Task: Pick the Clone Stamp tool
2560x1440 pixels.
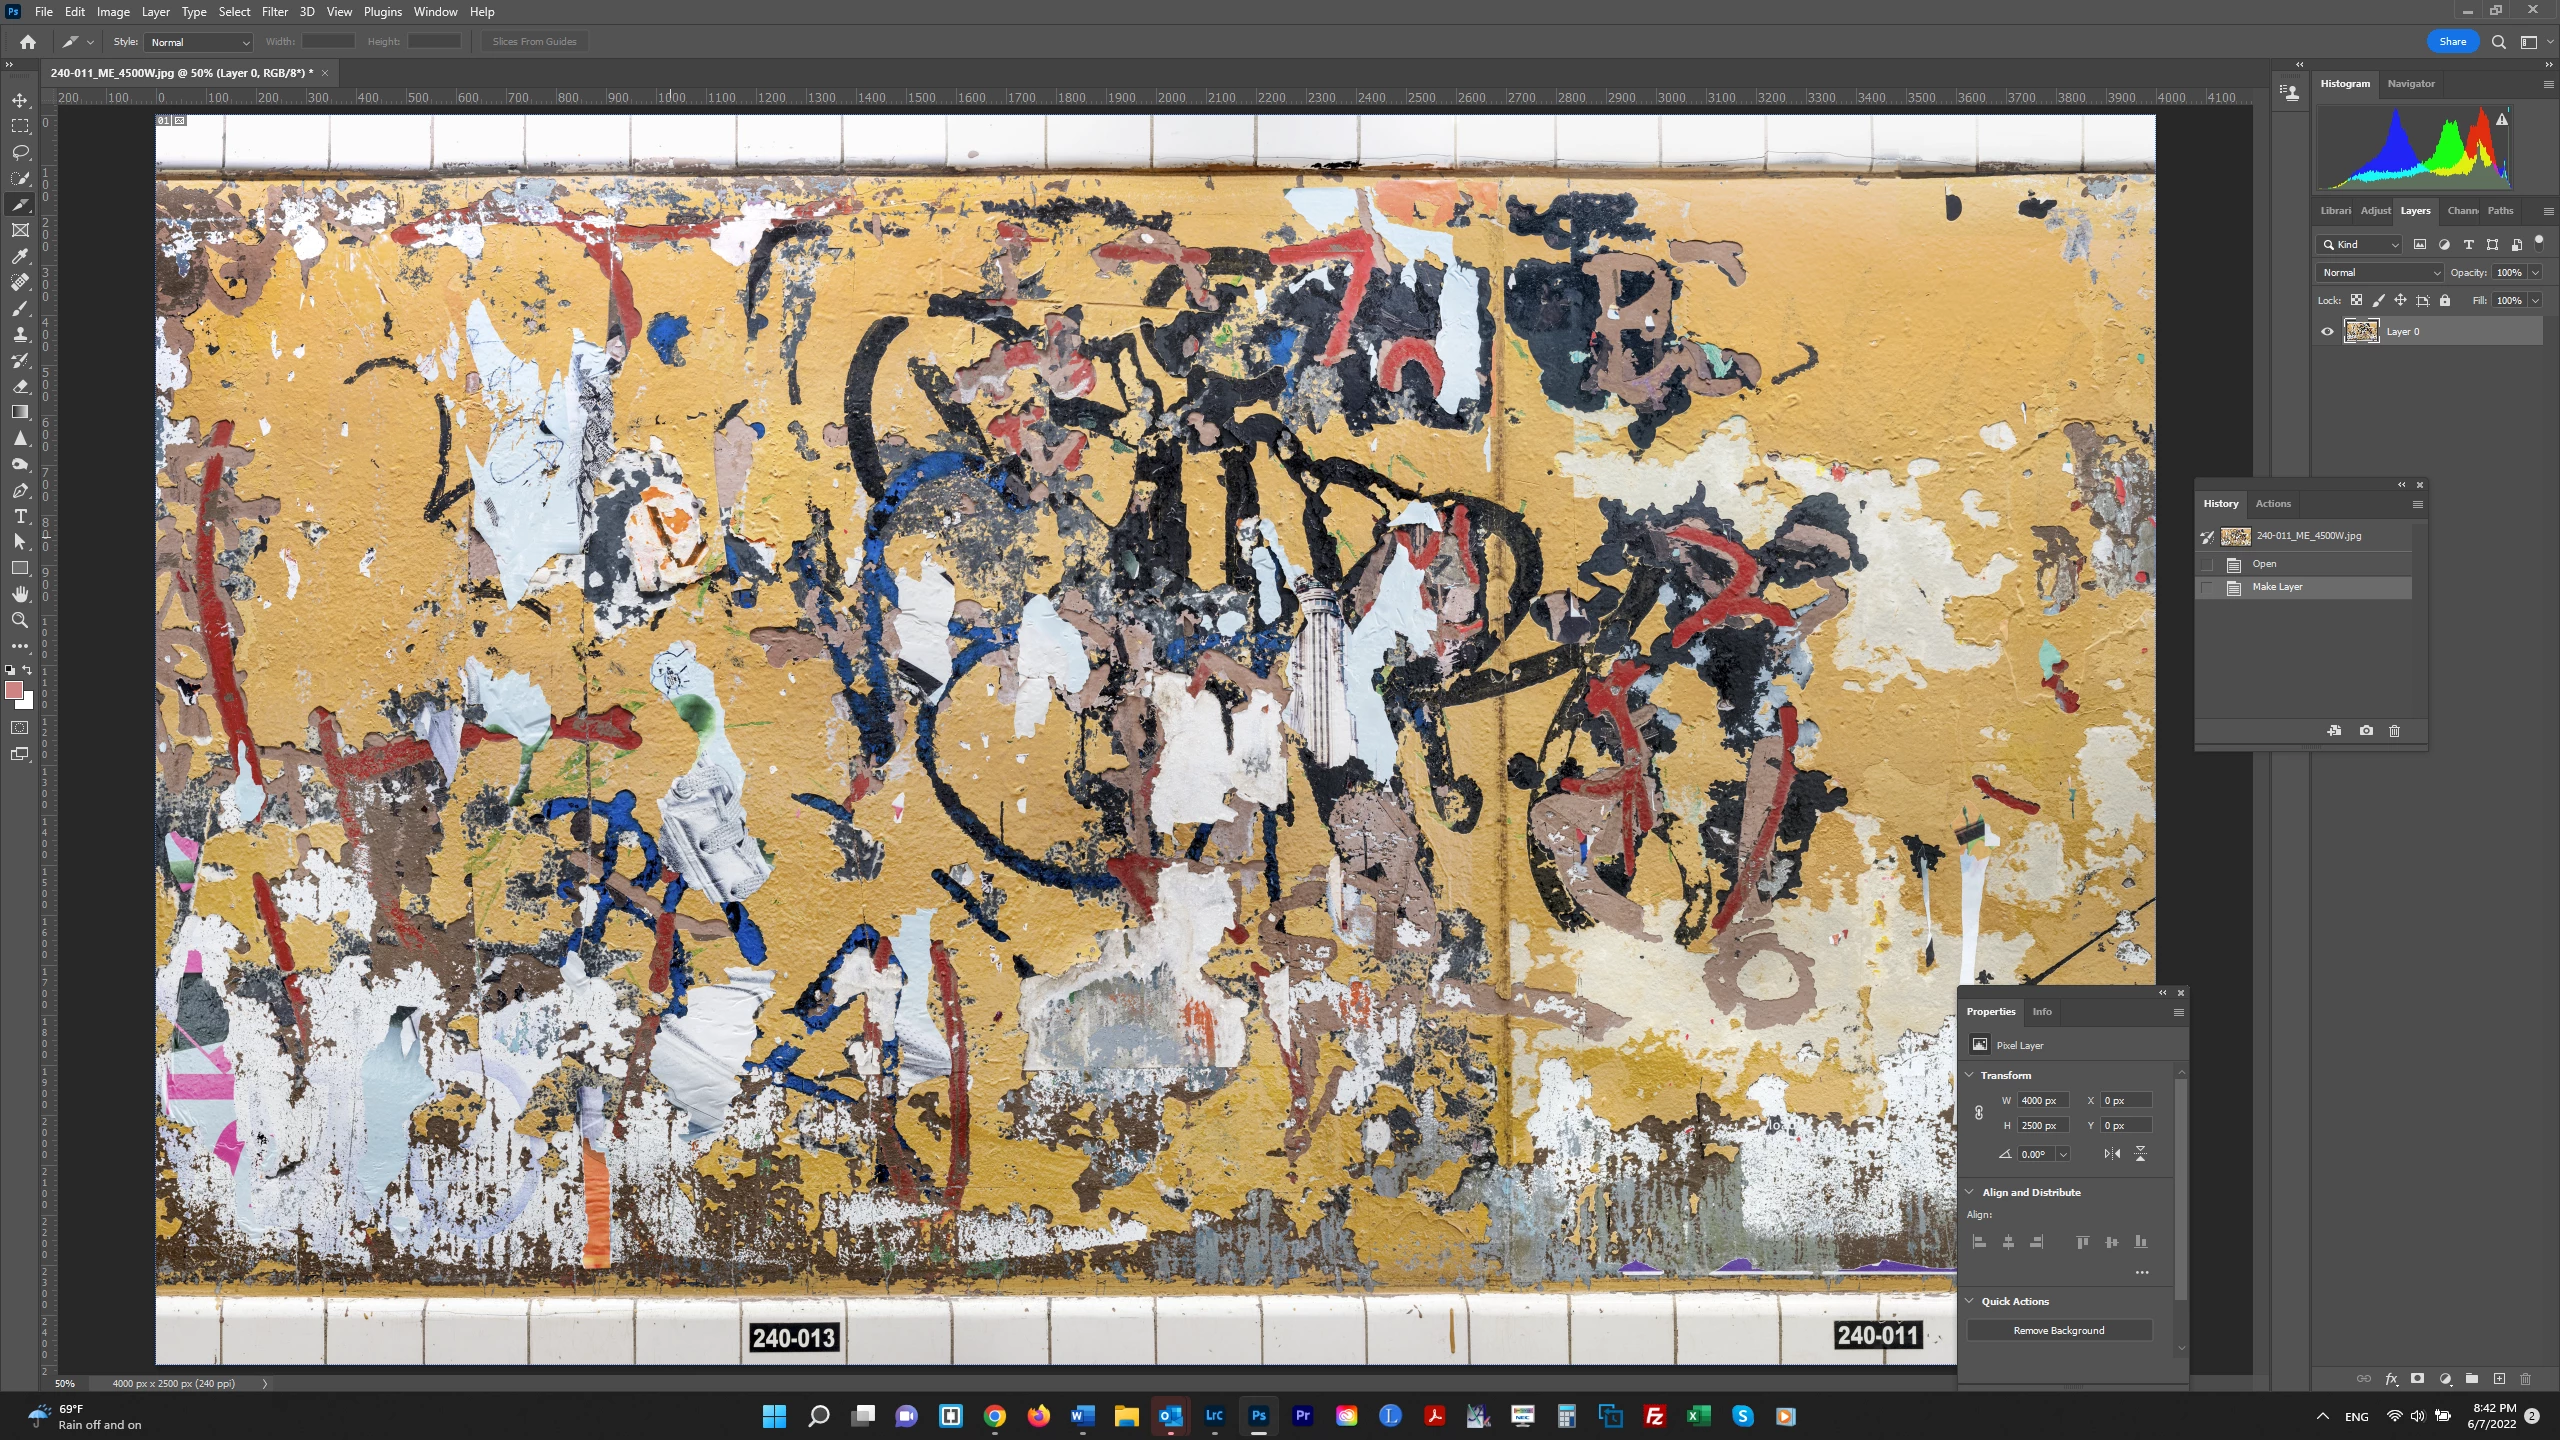Action: point(20,334)
